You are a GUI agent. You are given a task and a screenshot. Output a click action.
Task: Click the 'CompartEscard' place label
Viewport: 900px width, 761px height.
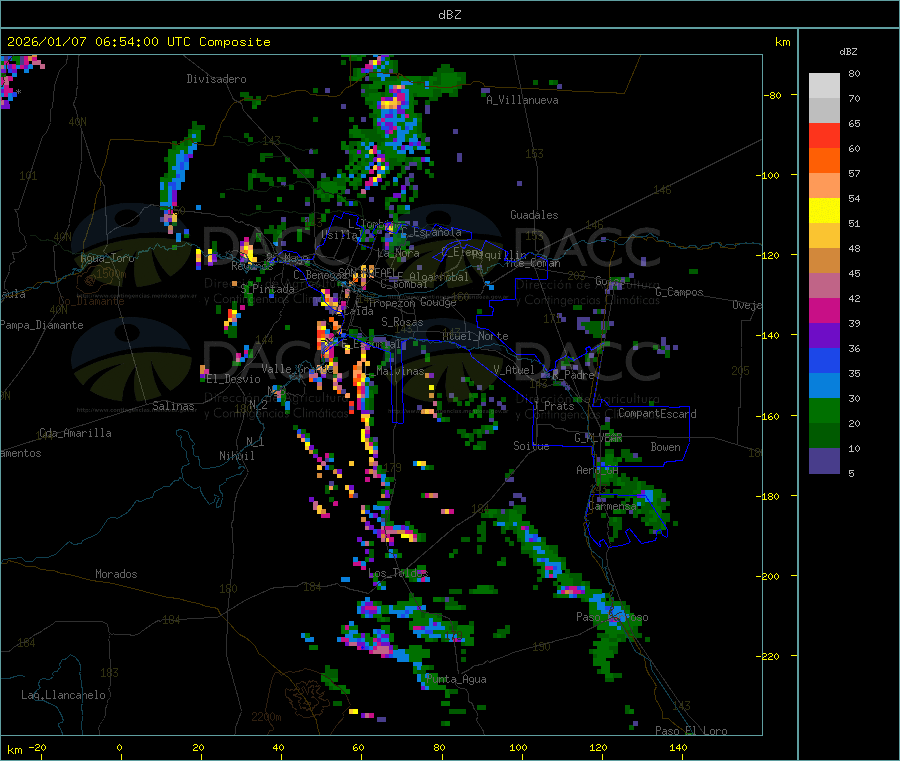point(658,414)
